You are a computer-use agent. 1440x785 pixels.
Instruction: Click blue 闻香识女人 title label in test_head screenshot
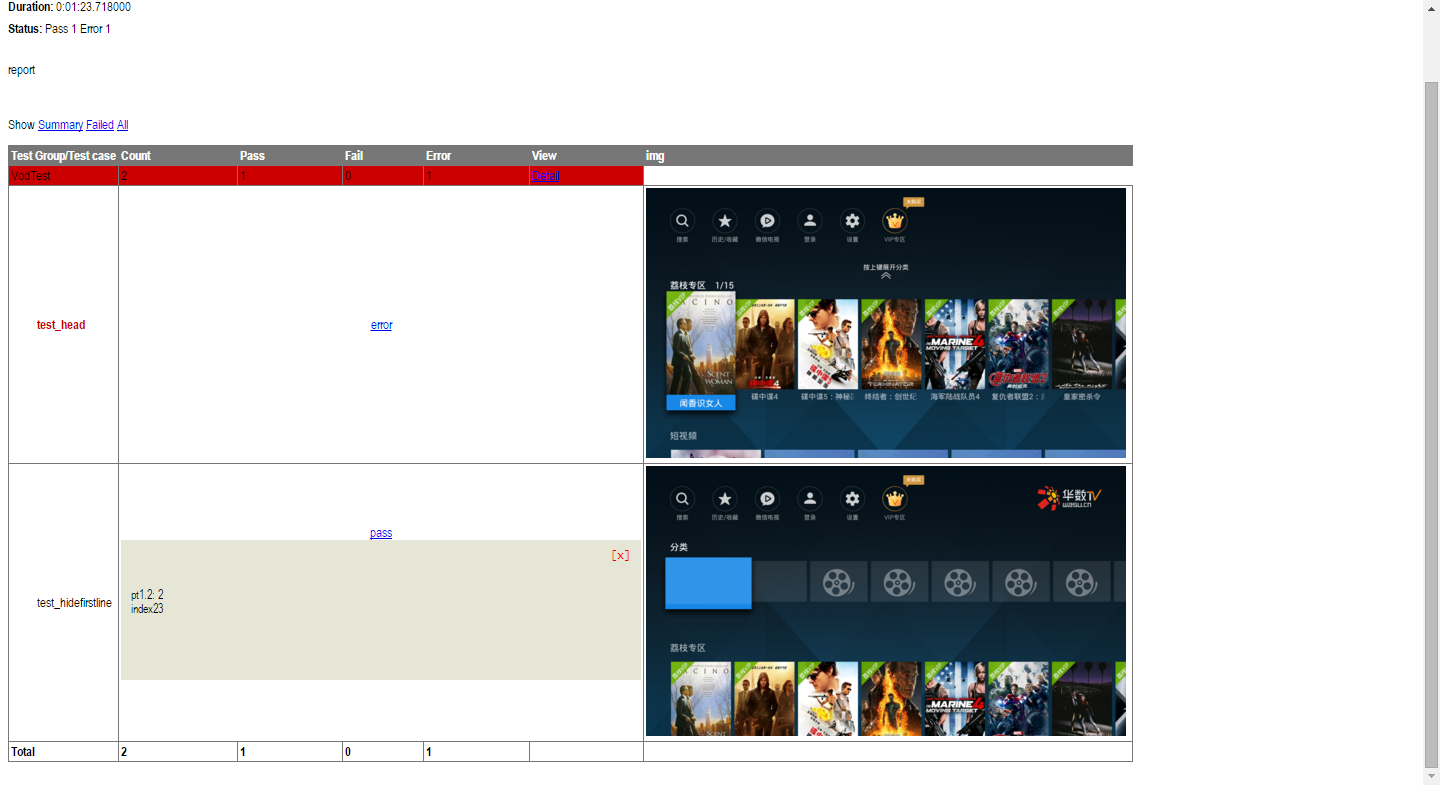pos(701,403)
